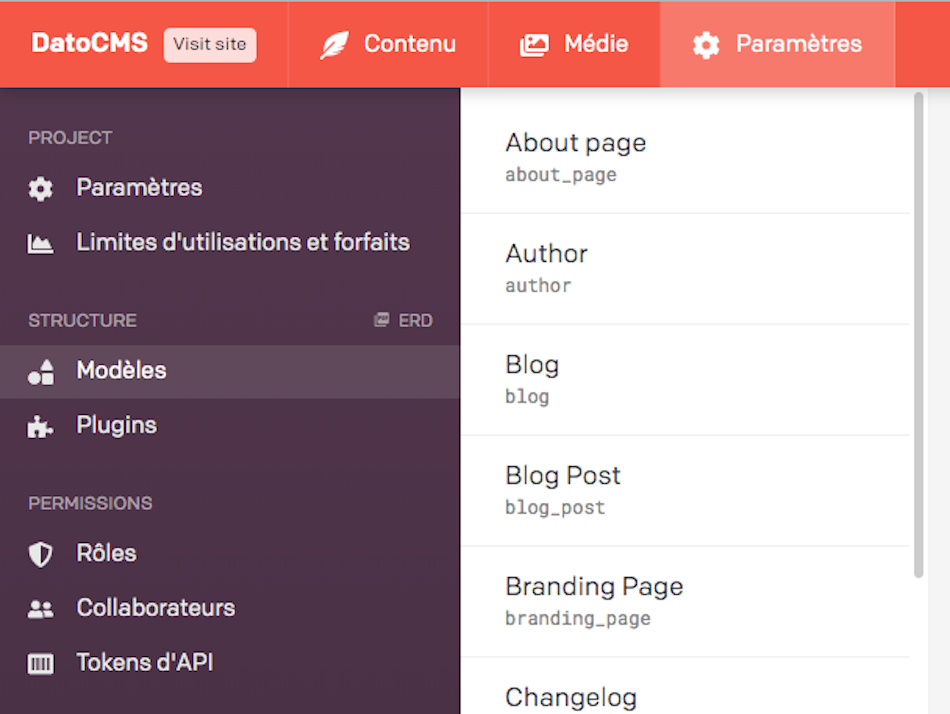Click the people icon beside Collaborateurs

(40, 608)
